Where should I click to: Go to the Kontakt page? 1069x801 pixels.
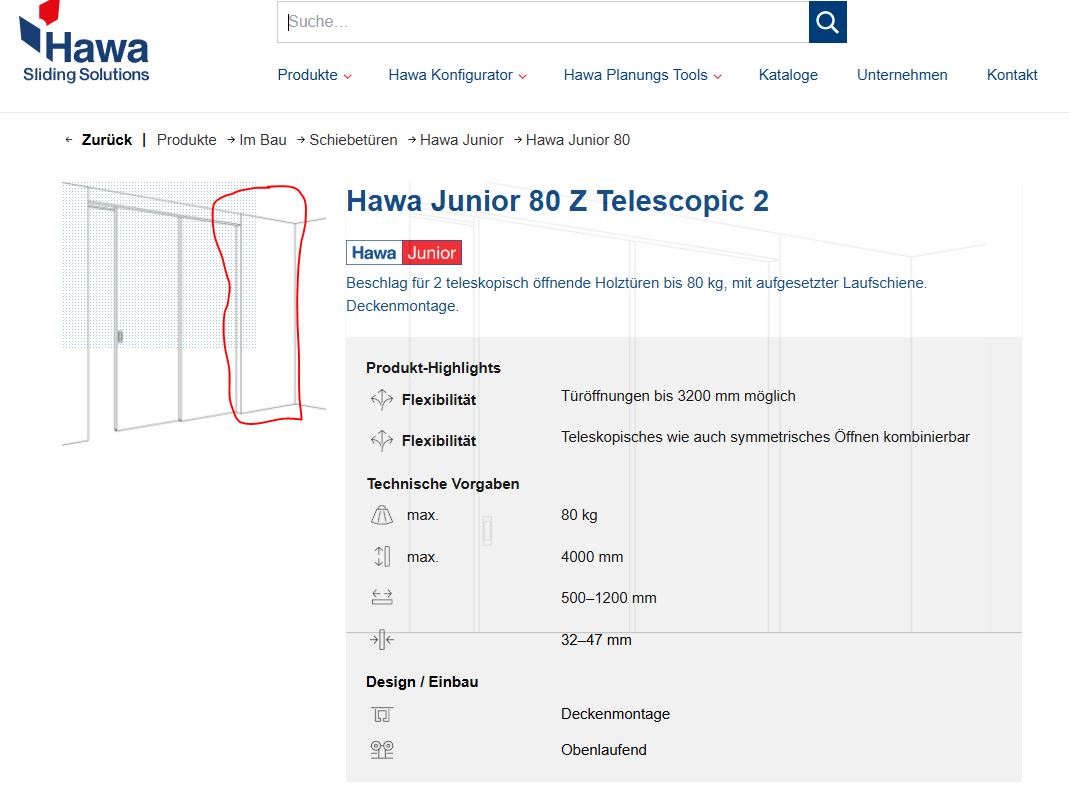click(x=1012, y=75)
